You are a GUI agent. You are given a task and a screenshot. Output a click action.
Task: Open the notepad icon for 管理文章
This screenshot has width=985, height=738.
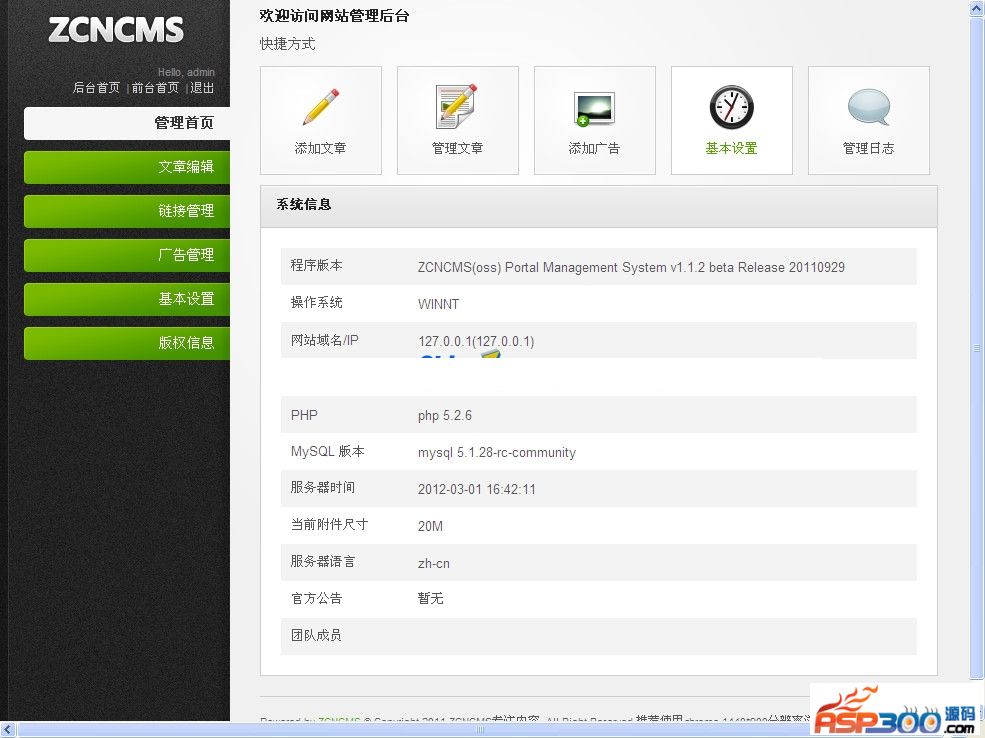457,106
